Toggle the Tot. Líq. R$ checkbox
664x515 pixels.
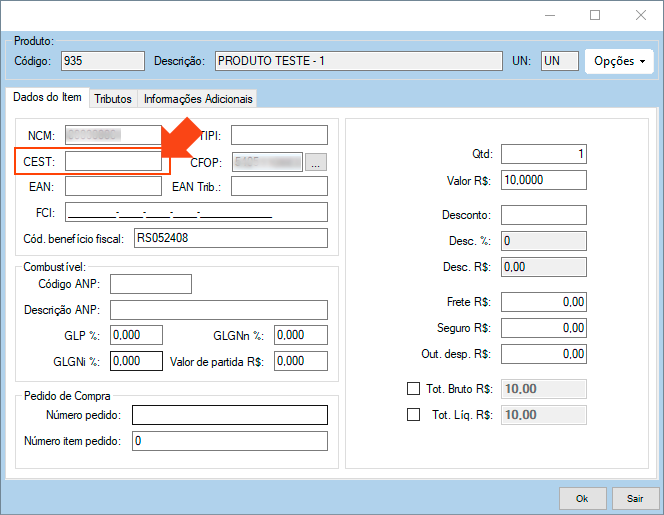click(414, 415)
